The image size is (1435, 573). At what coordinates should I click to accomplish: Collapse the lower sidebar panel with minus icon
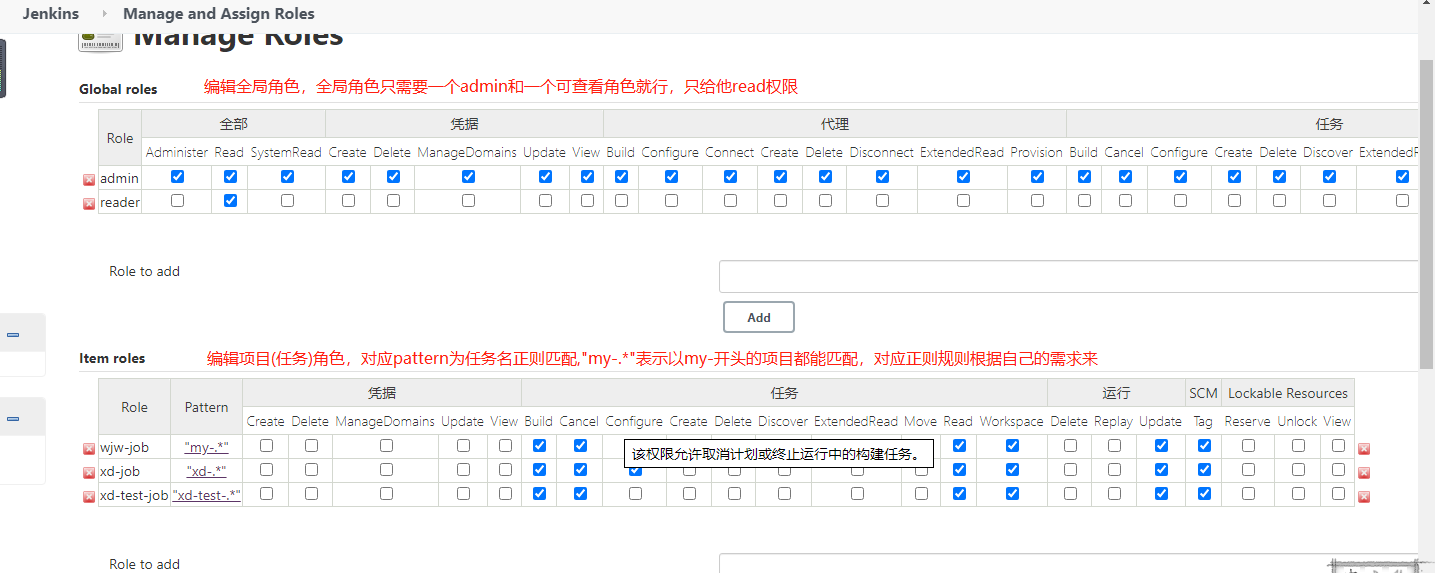click(13, 419)
